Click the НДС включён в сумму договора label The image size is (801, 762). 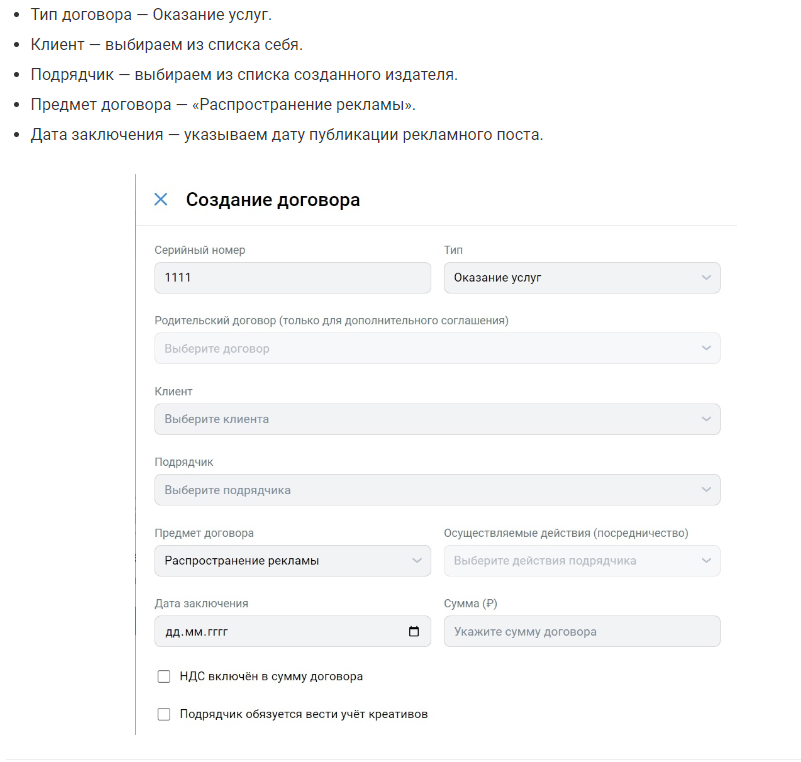[271, 677]
